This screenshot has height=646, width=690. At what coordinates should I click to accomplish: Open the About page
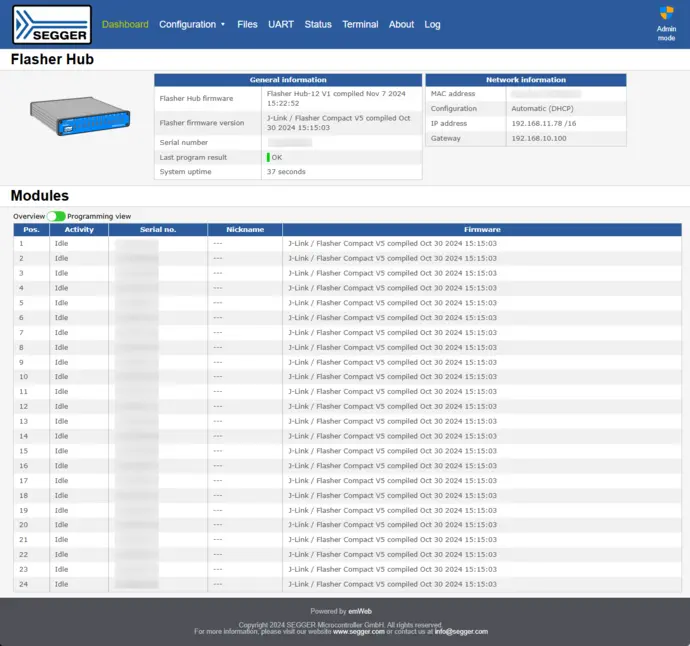click(401, 25)
